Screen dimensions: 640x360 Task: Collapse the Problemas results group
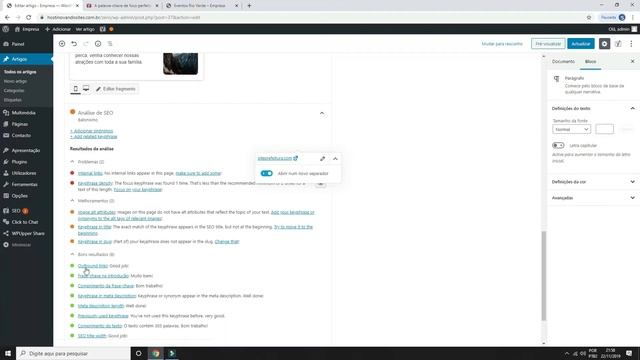click(72, 162)
